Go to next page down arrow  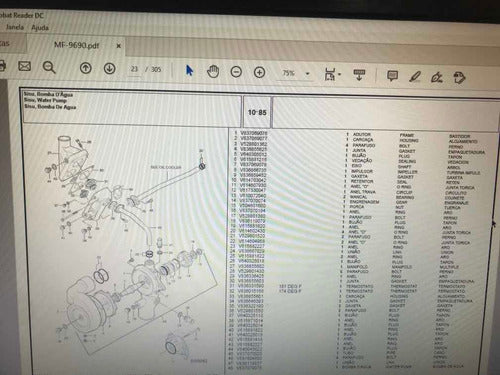click(110, 69)
